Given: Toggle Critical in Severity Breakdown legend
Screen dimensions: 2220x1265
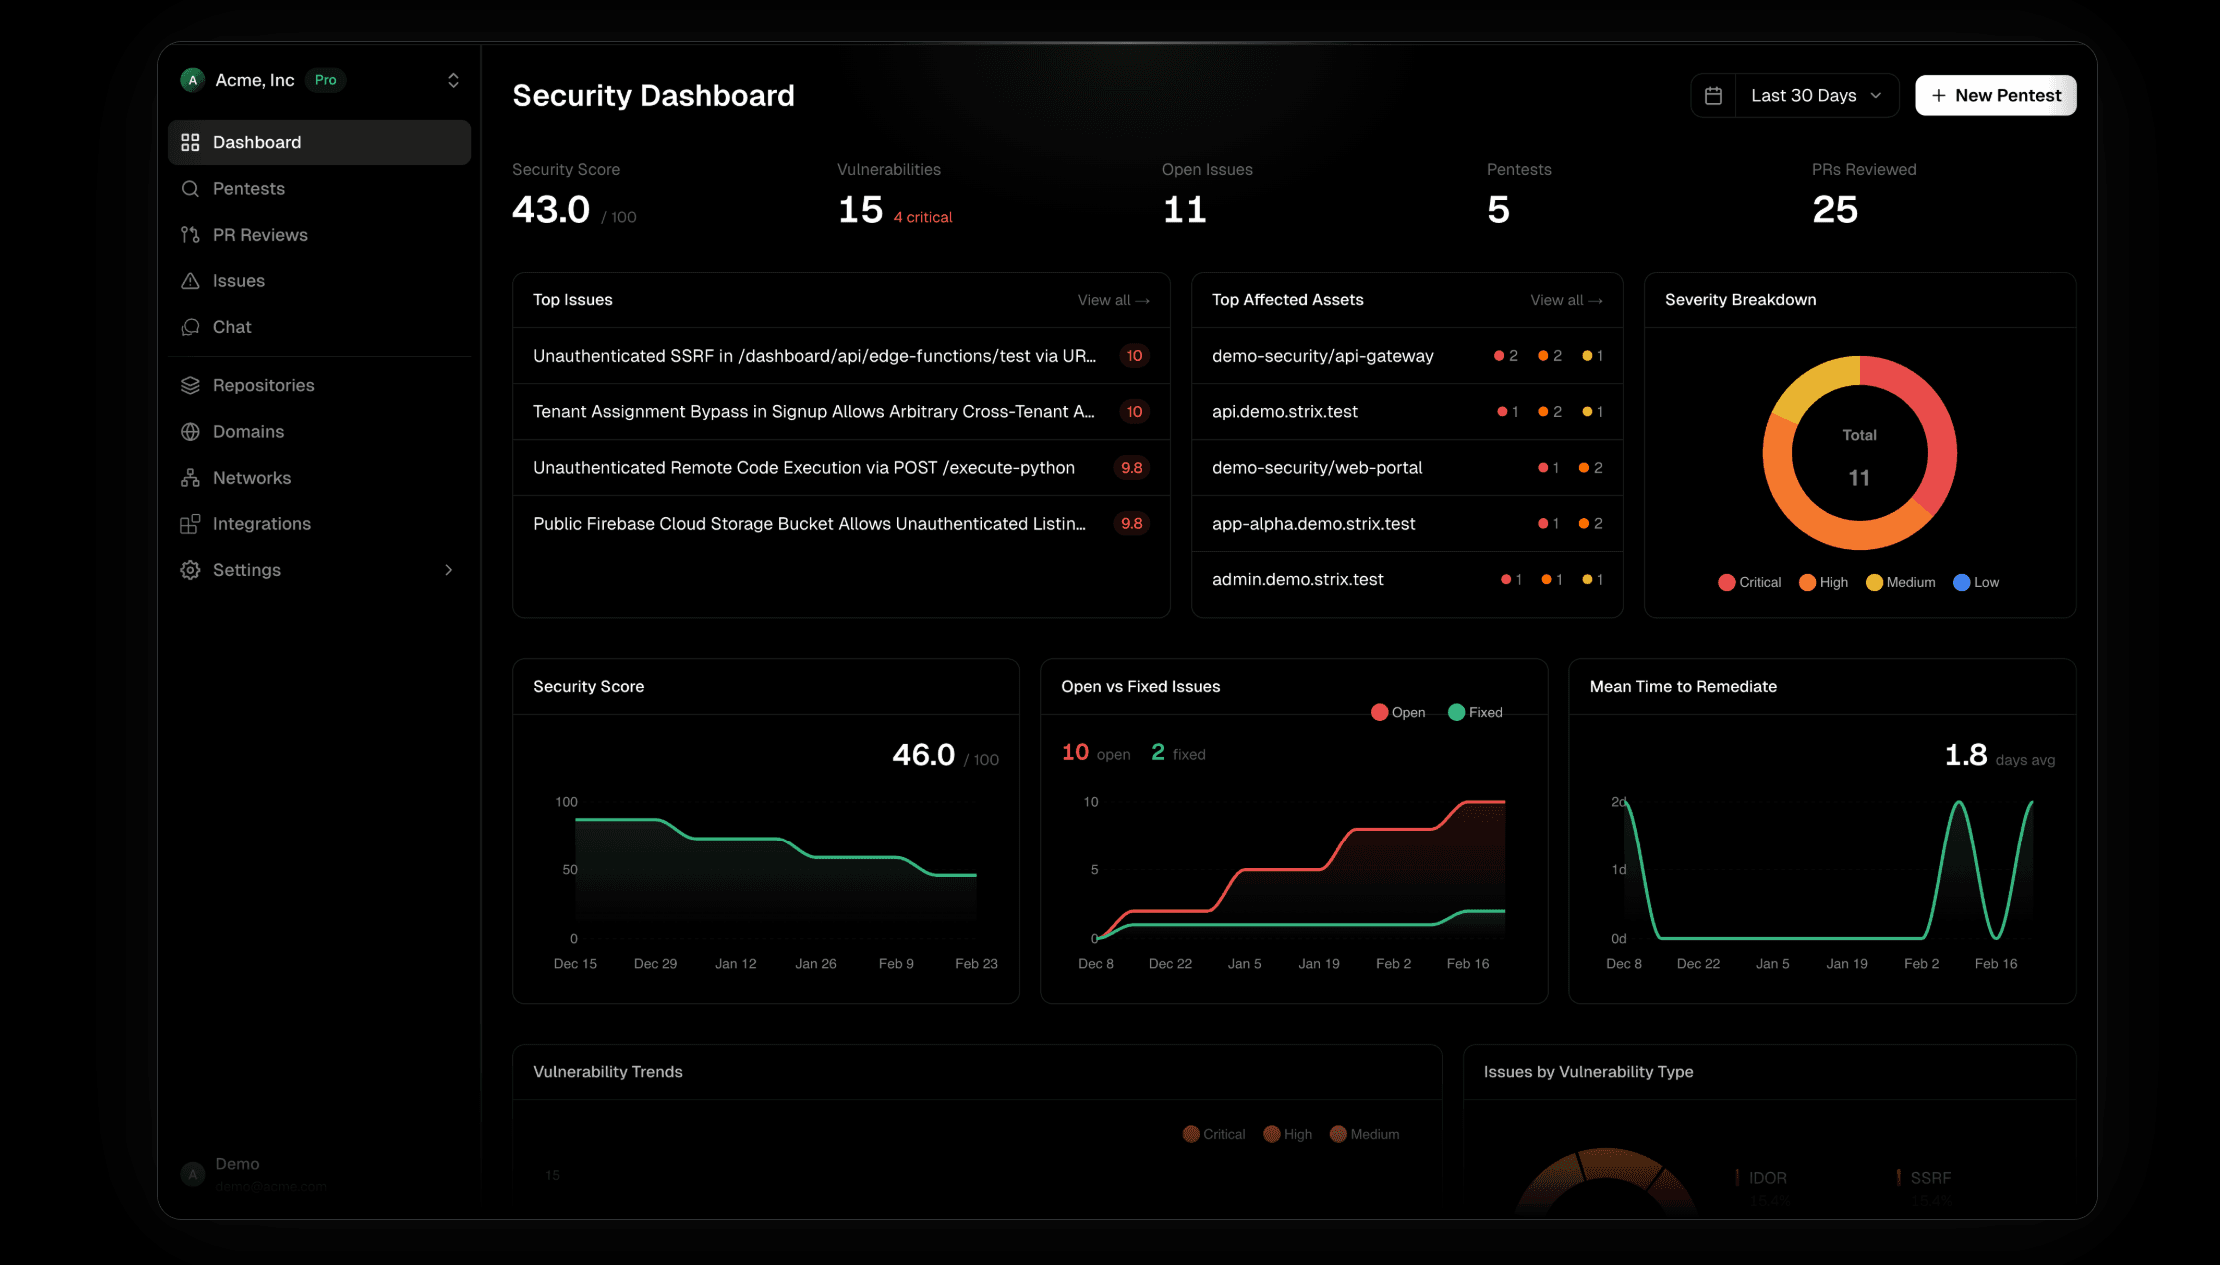Looking at the screenshot, I should pos(1749,583).
